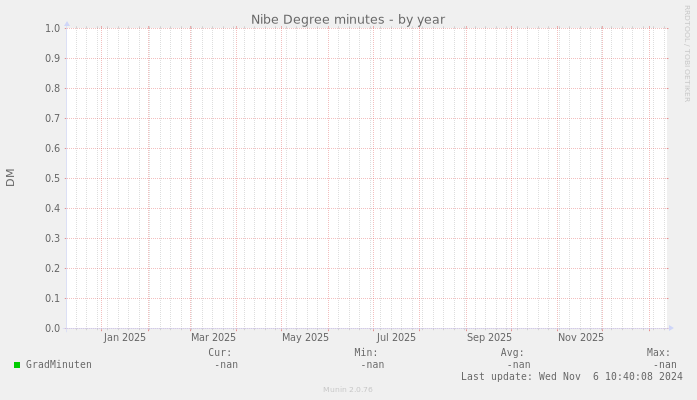Click the 'Min:' column header
Screen dimensions: 697x400
tap(366, 352)
